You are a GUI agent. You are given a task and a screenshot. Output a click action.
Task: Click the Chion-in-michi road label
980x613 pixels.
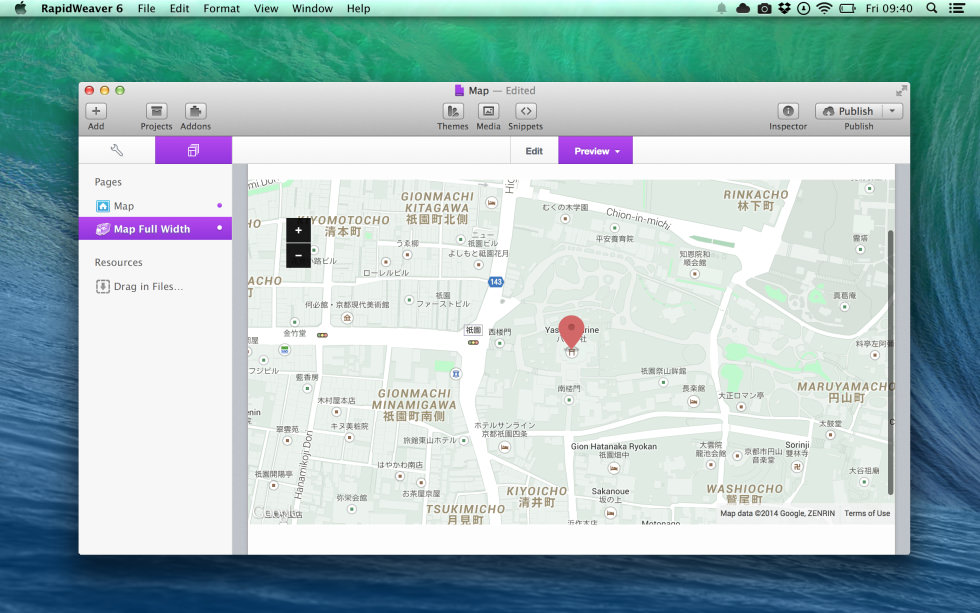[638, 219]
